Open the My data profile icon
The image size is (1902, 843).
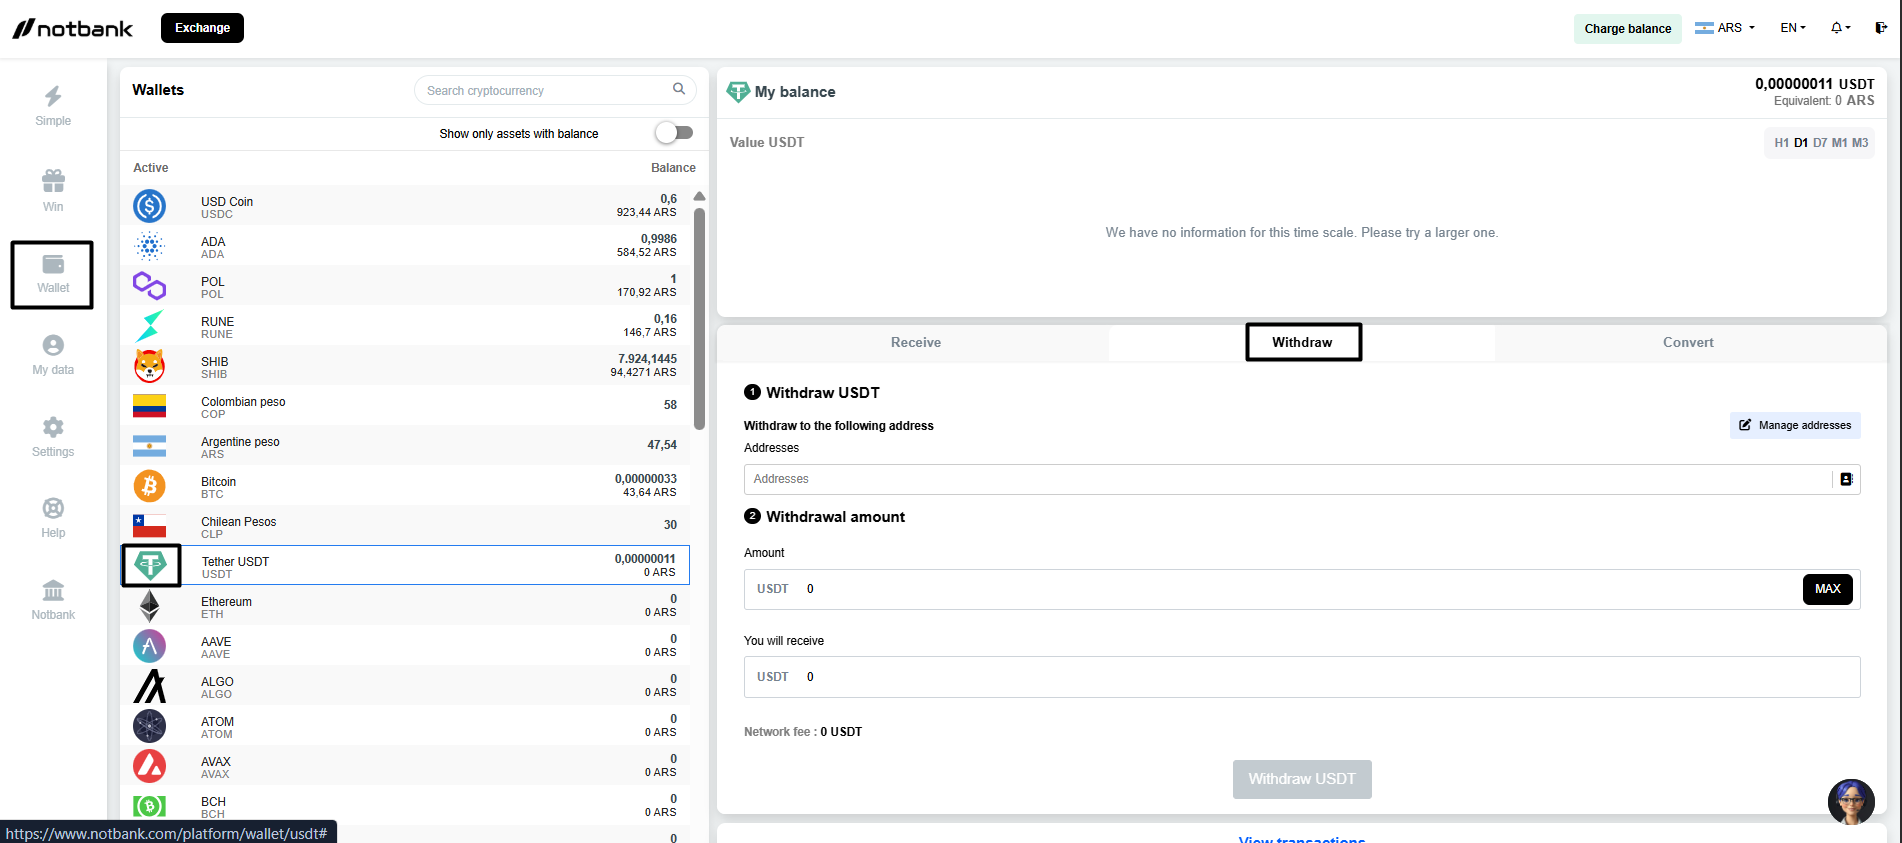[53, 345]
